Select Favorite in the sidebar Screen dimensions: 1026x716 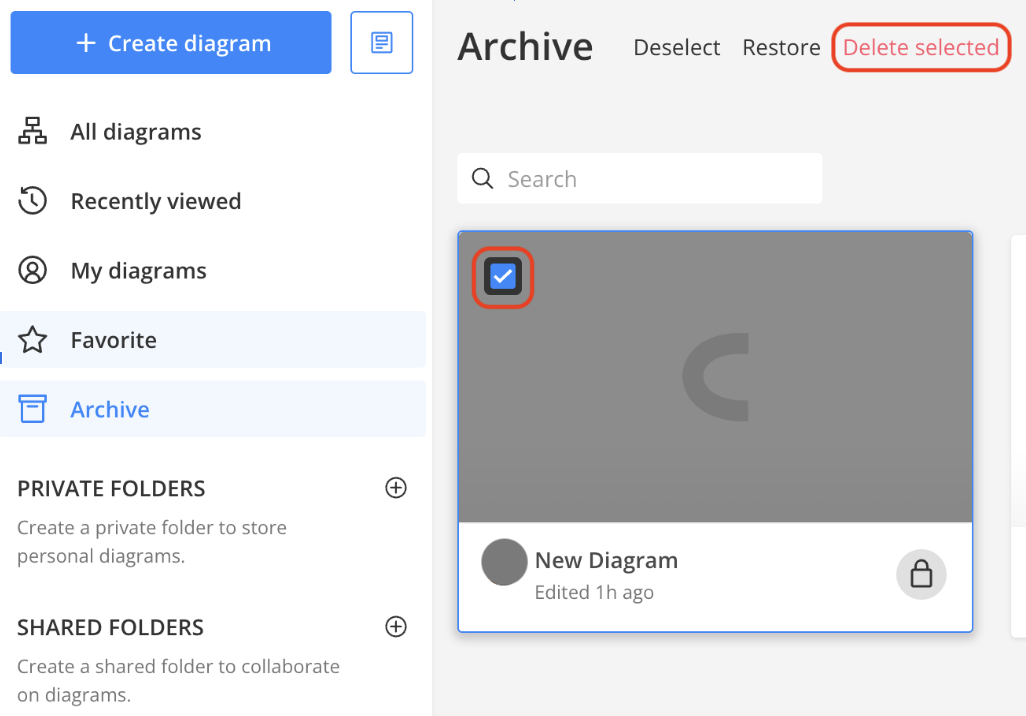click(x=213, y=340)
